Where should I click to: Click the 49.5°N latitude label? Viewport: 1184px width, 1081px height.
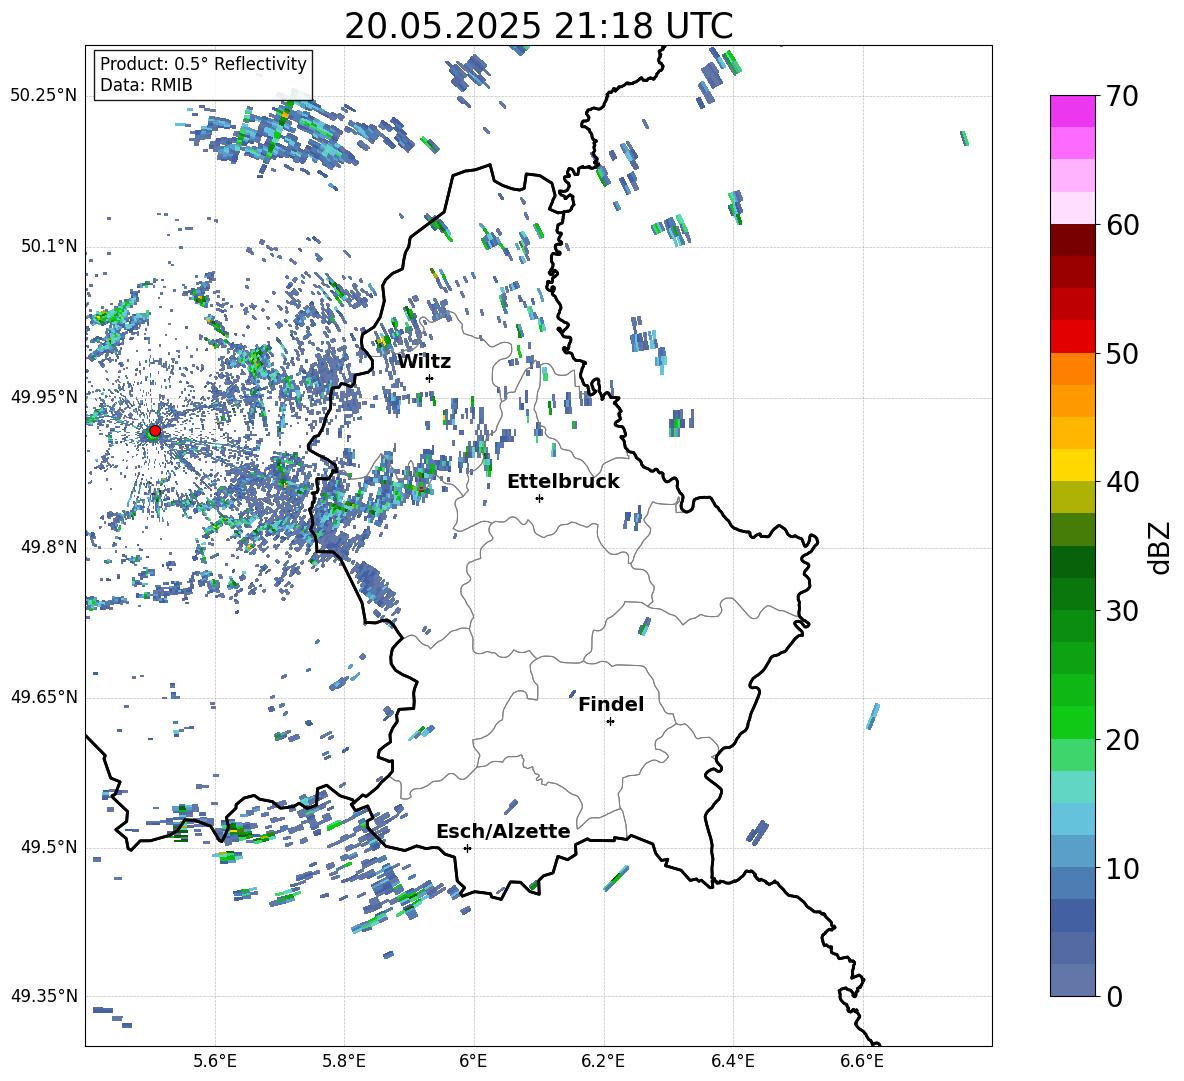click(48, 847)
